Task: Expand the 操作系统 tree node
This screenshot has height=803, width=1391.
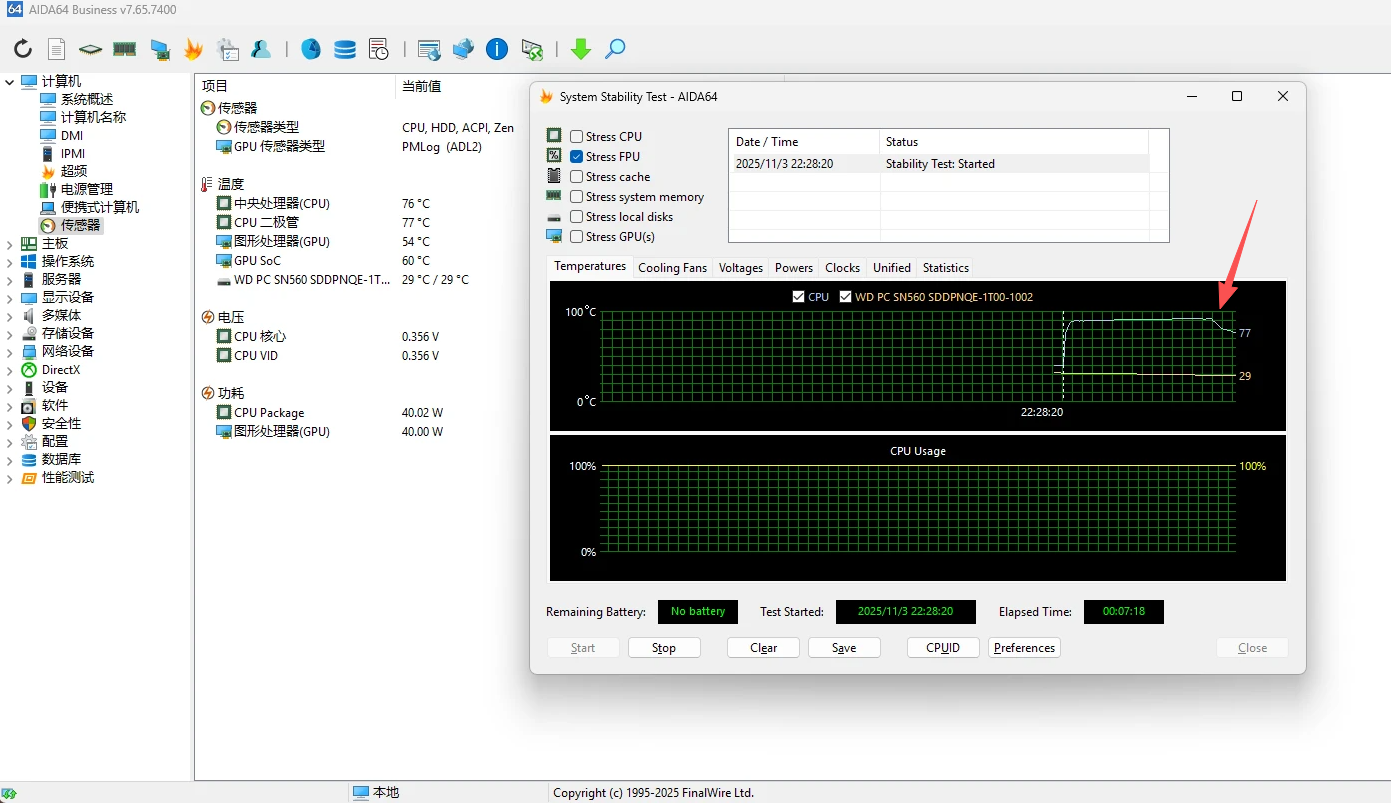Action: tap(10, 262)
